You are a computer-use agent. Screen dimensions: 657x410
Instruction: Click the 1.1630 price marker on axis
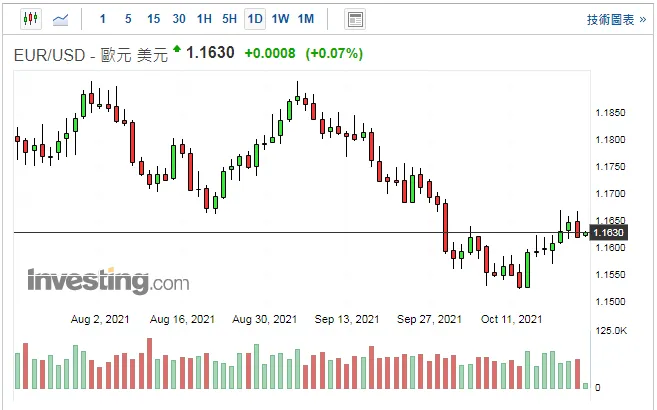pyautogui.click(x=608, y=232)
